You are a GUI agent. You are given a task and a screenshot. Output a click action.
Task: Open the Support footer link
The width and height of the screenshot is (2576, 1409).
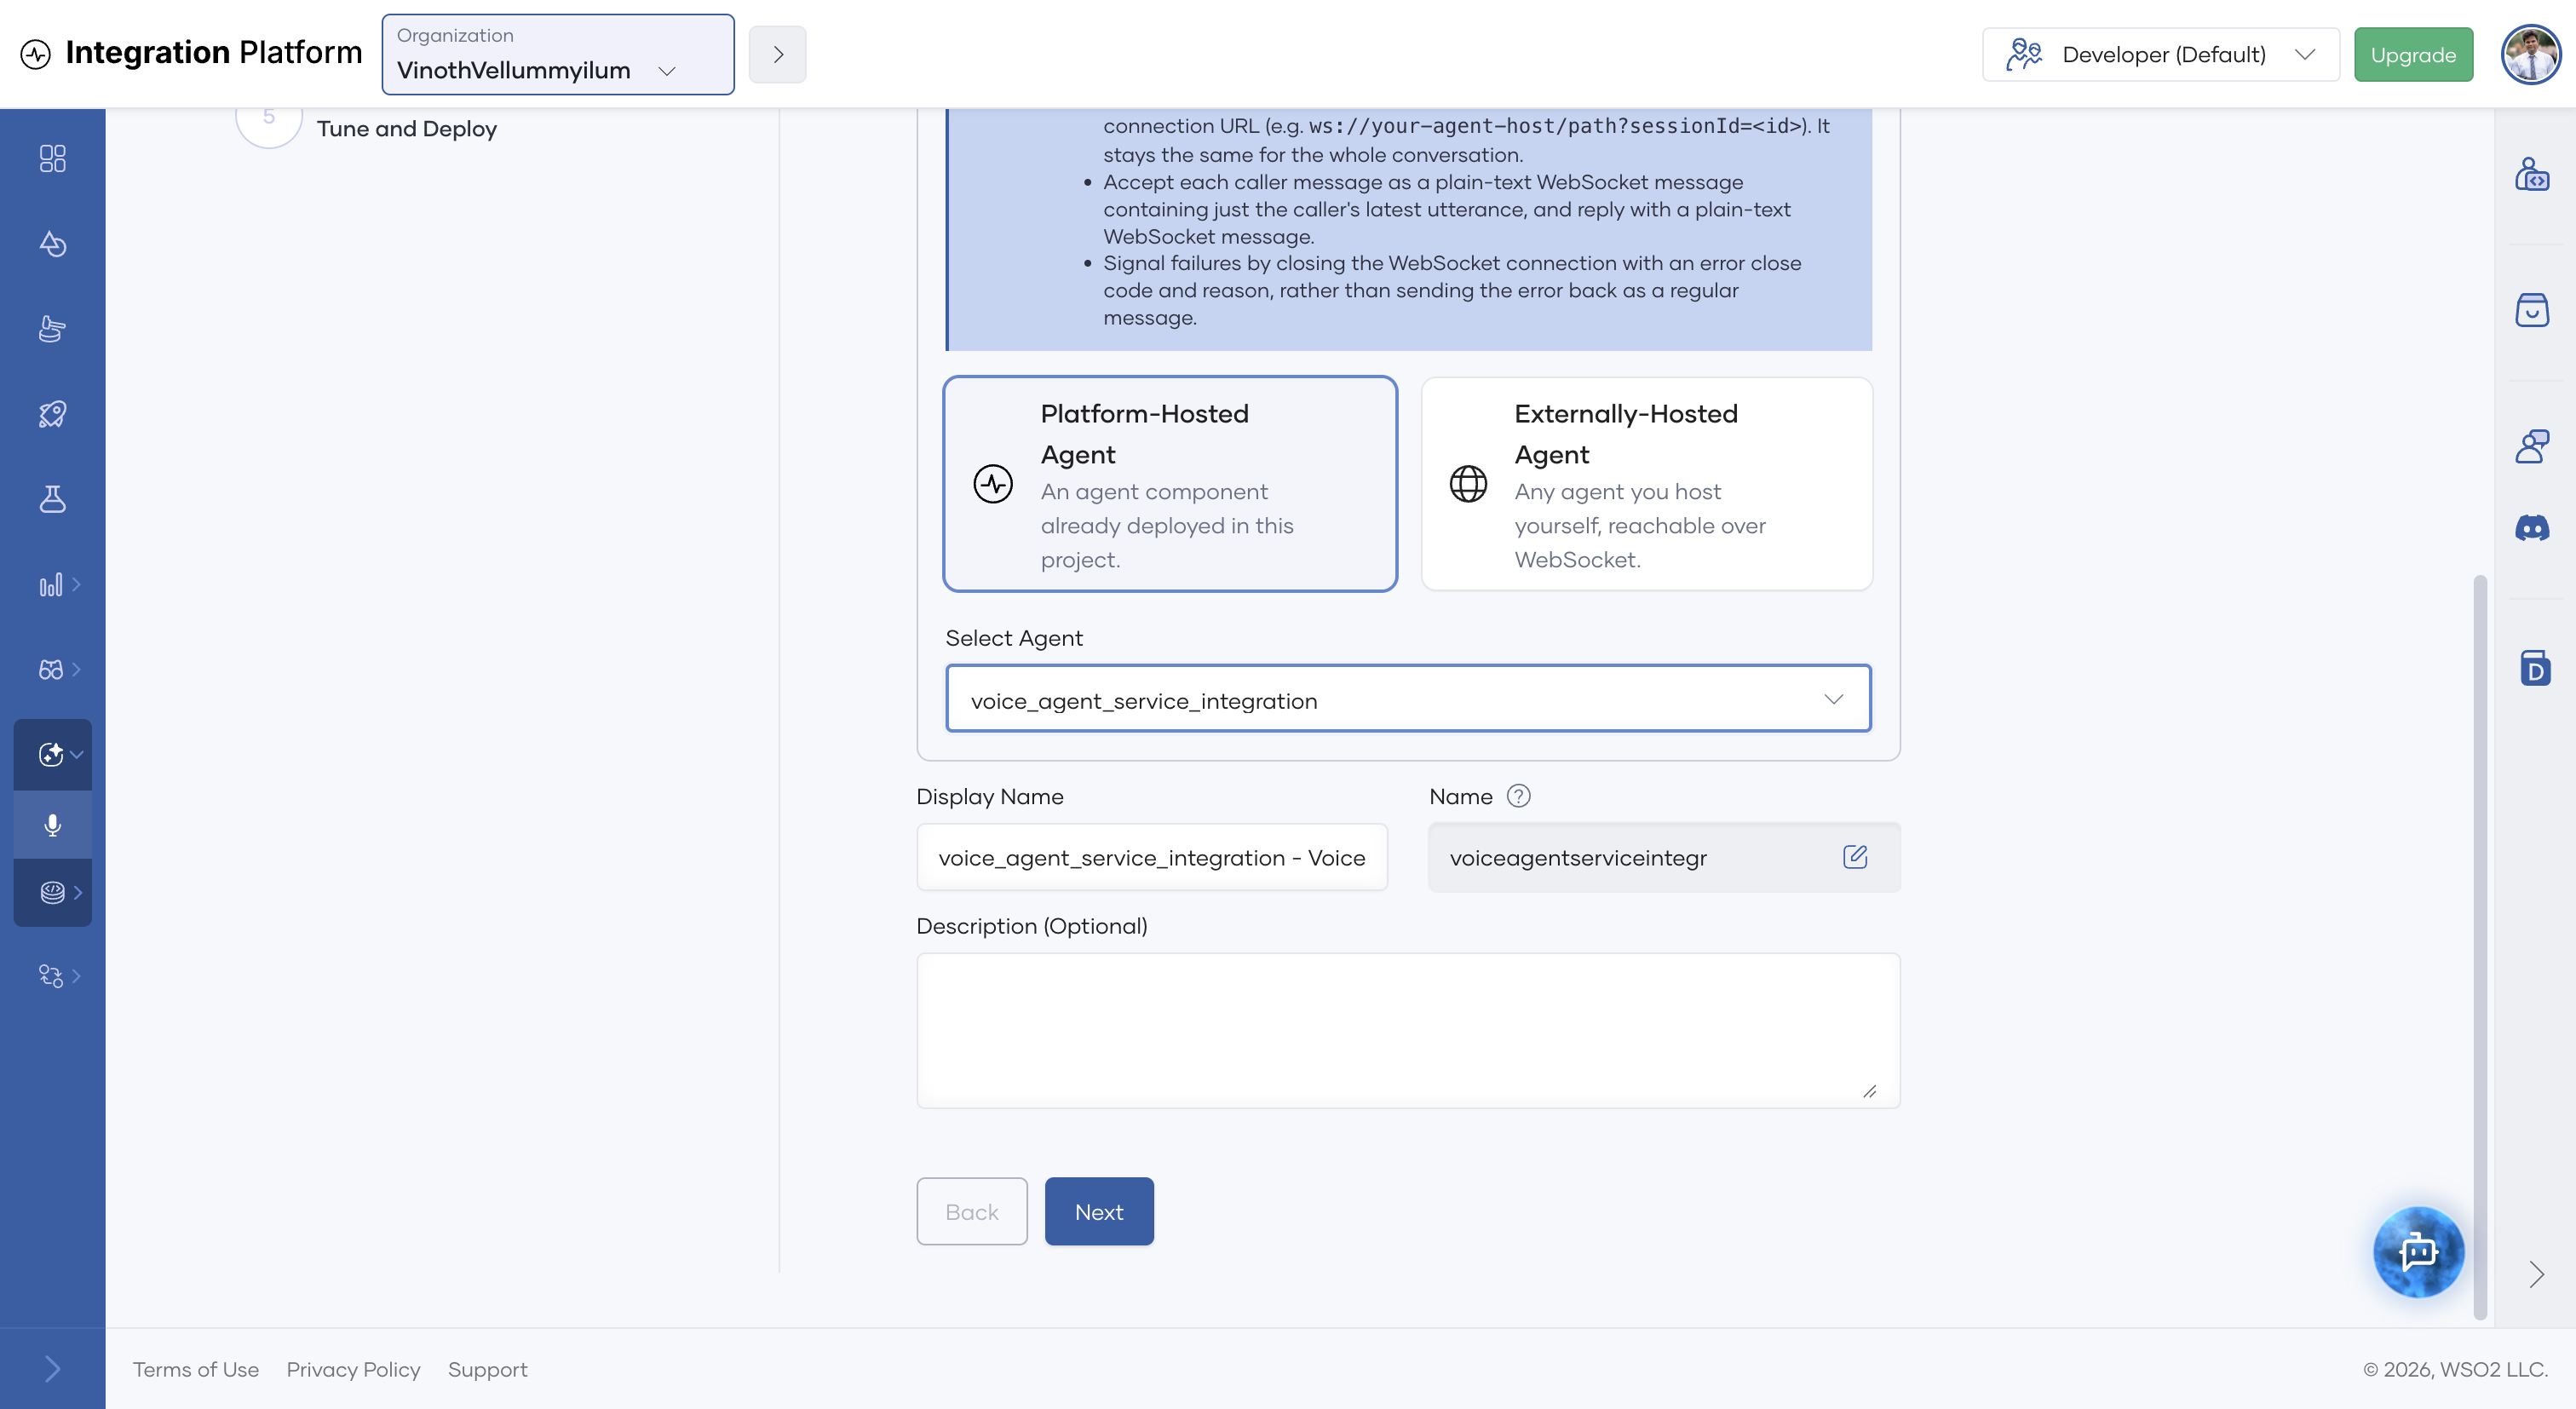tap(487, 1369)
